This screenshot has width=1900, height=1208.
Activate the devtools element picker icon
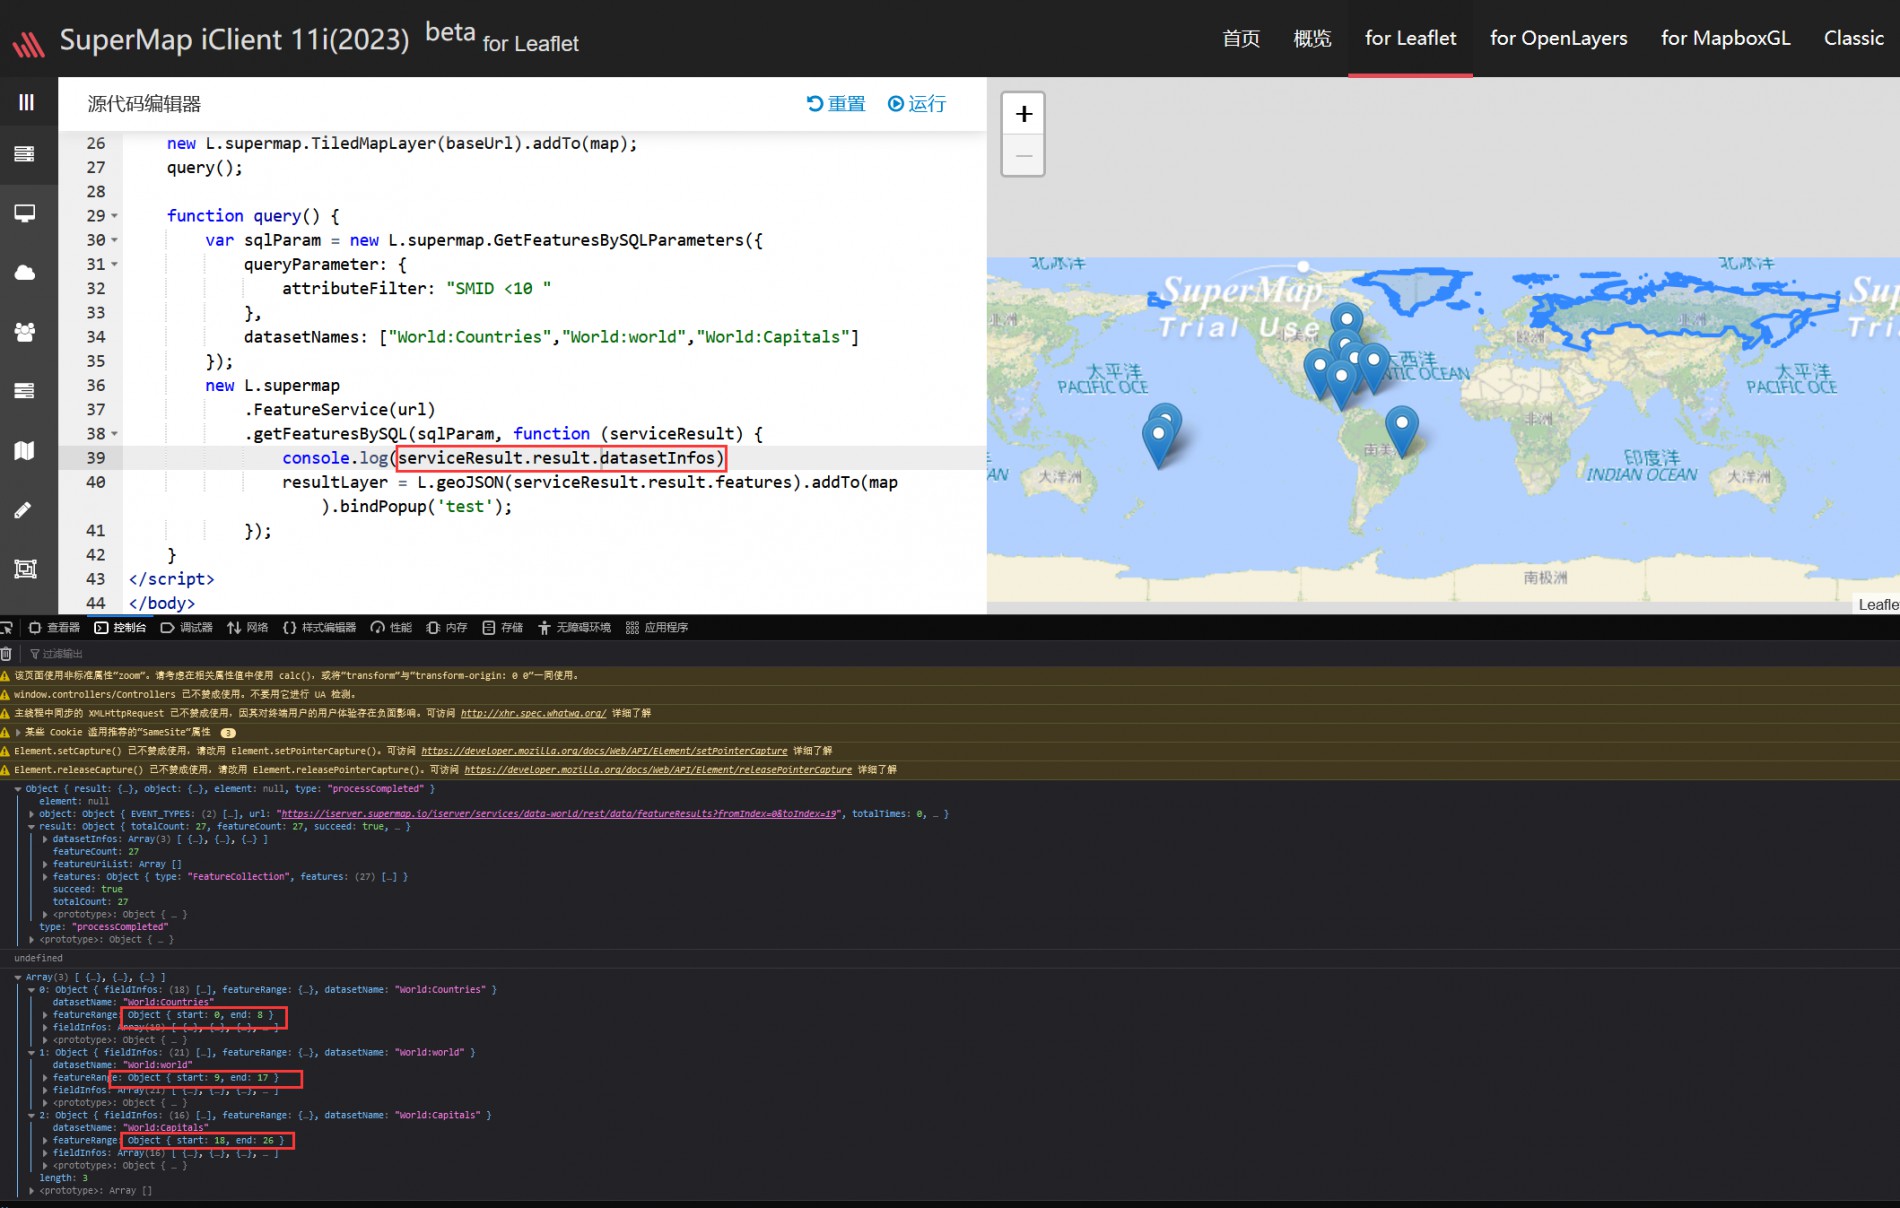[x=6, y=628]
